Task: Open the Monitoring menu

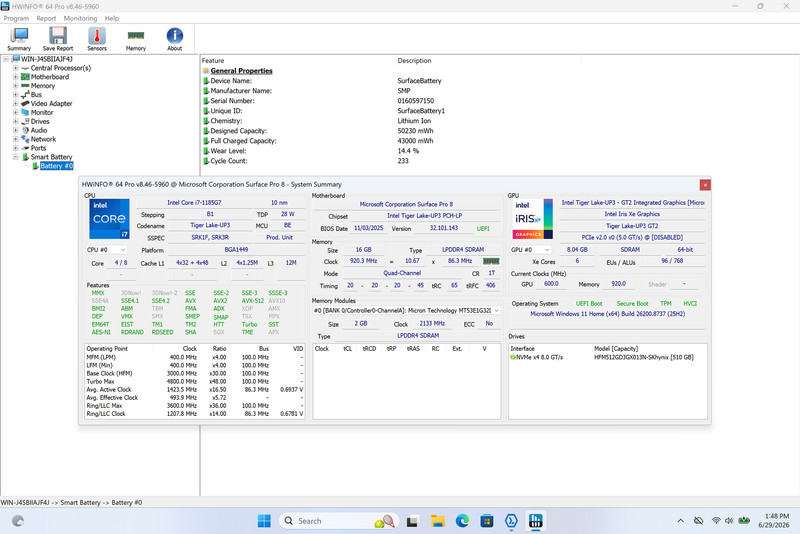Action: tap(80, 18)
